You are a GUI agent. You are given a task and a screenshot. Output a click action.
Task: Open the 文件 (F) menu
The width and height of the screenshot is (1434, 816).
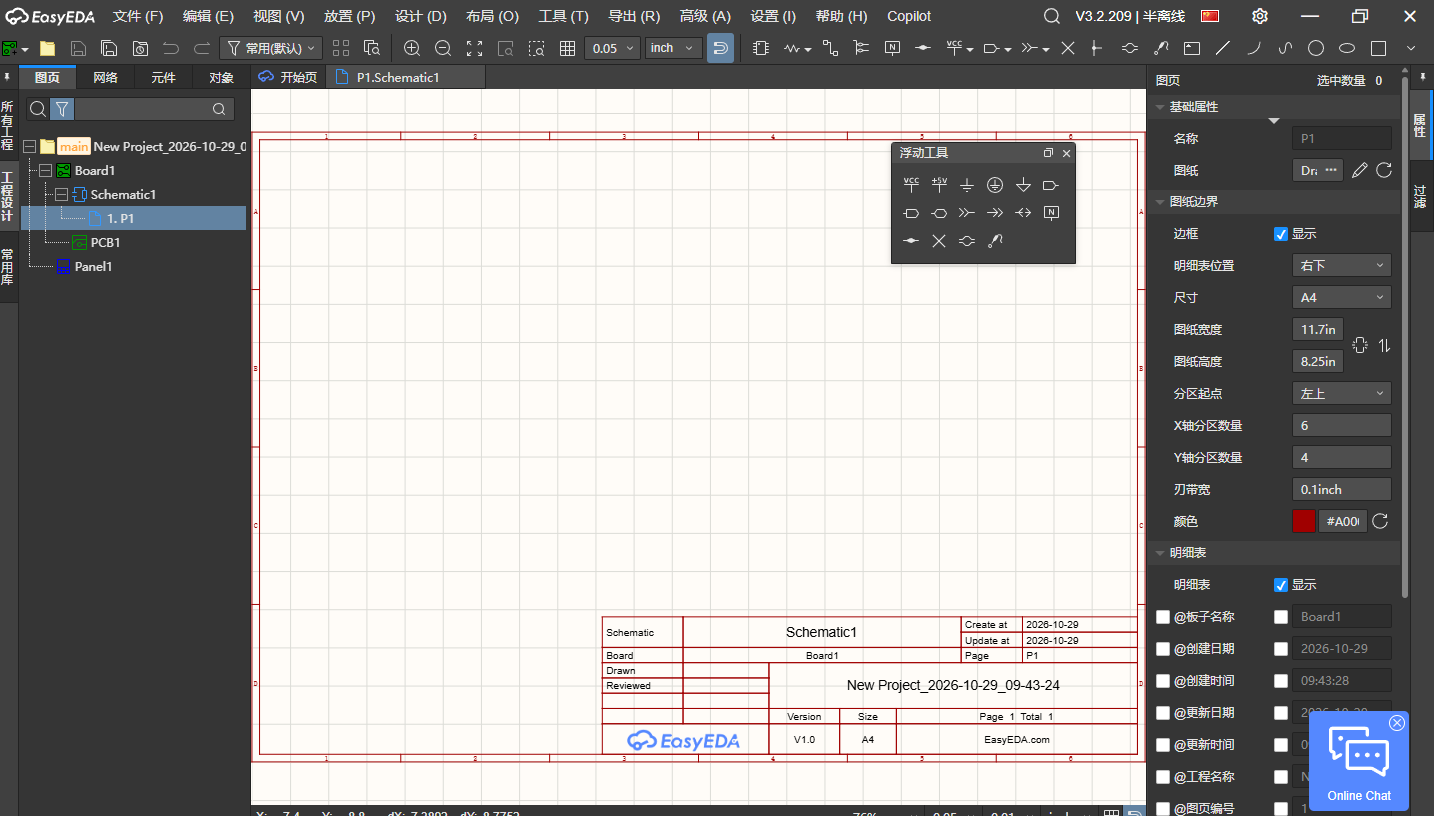click(x=138, y=16)
